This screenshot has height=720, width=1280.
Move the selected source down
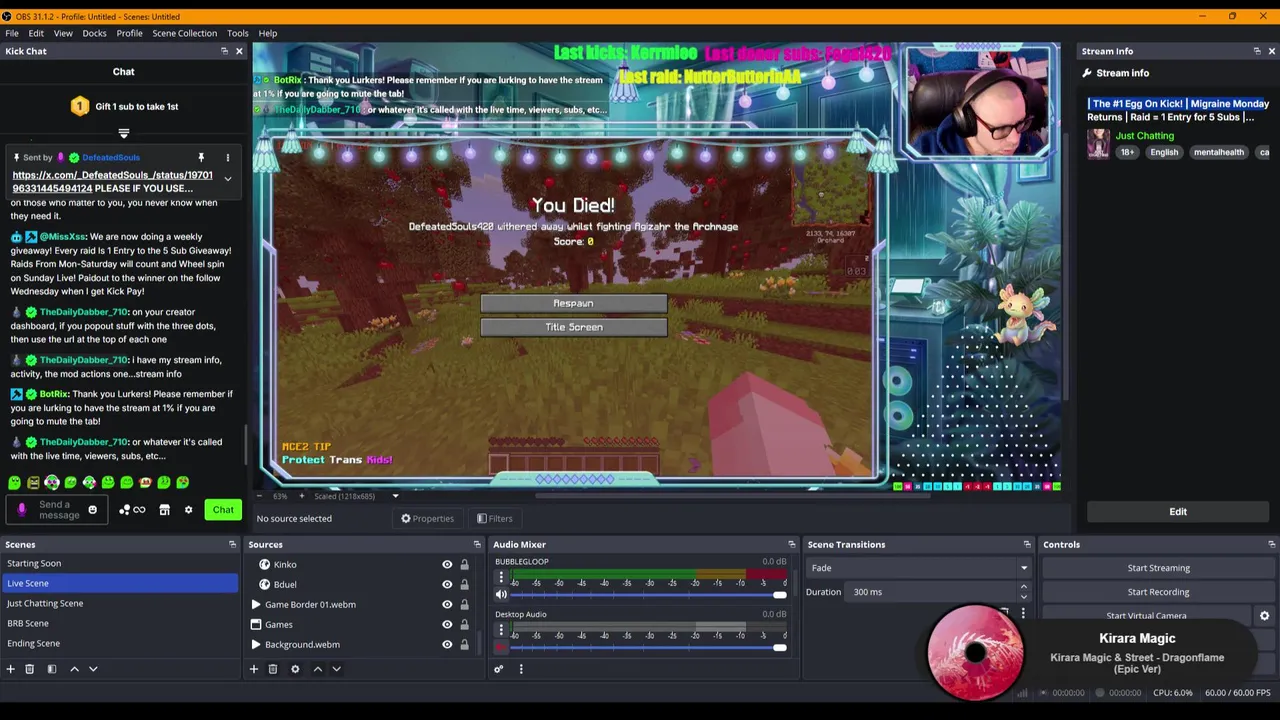point(336,669)
